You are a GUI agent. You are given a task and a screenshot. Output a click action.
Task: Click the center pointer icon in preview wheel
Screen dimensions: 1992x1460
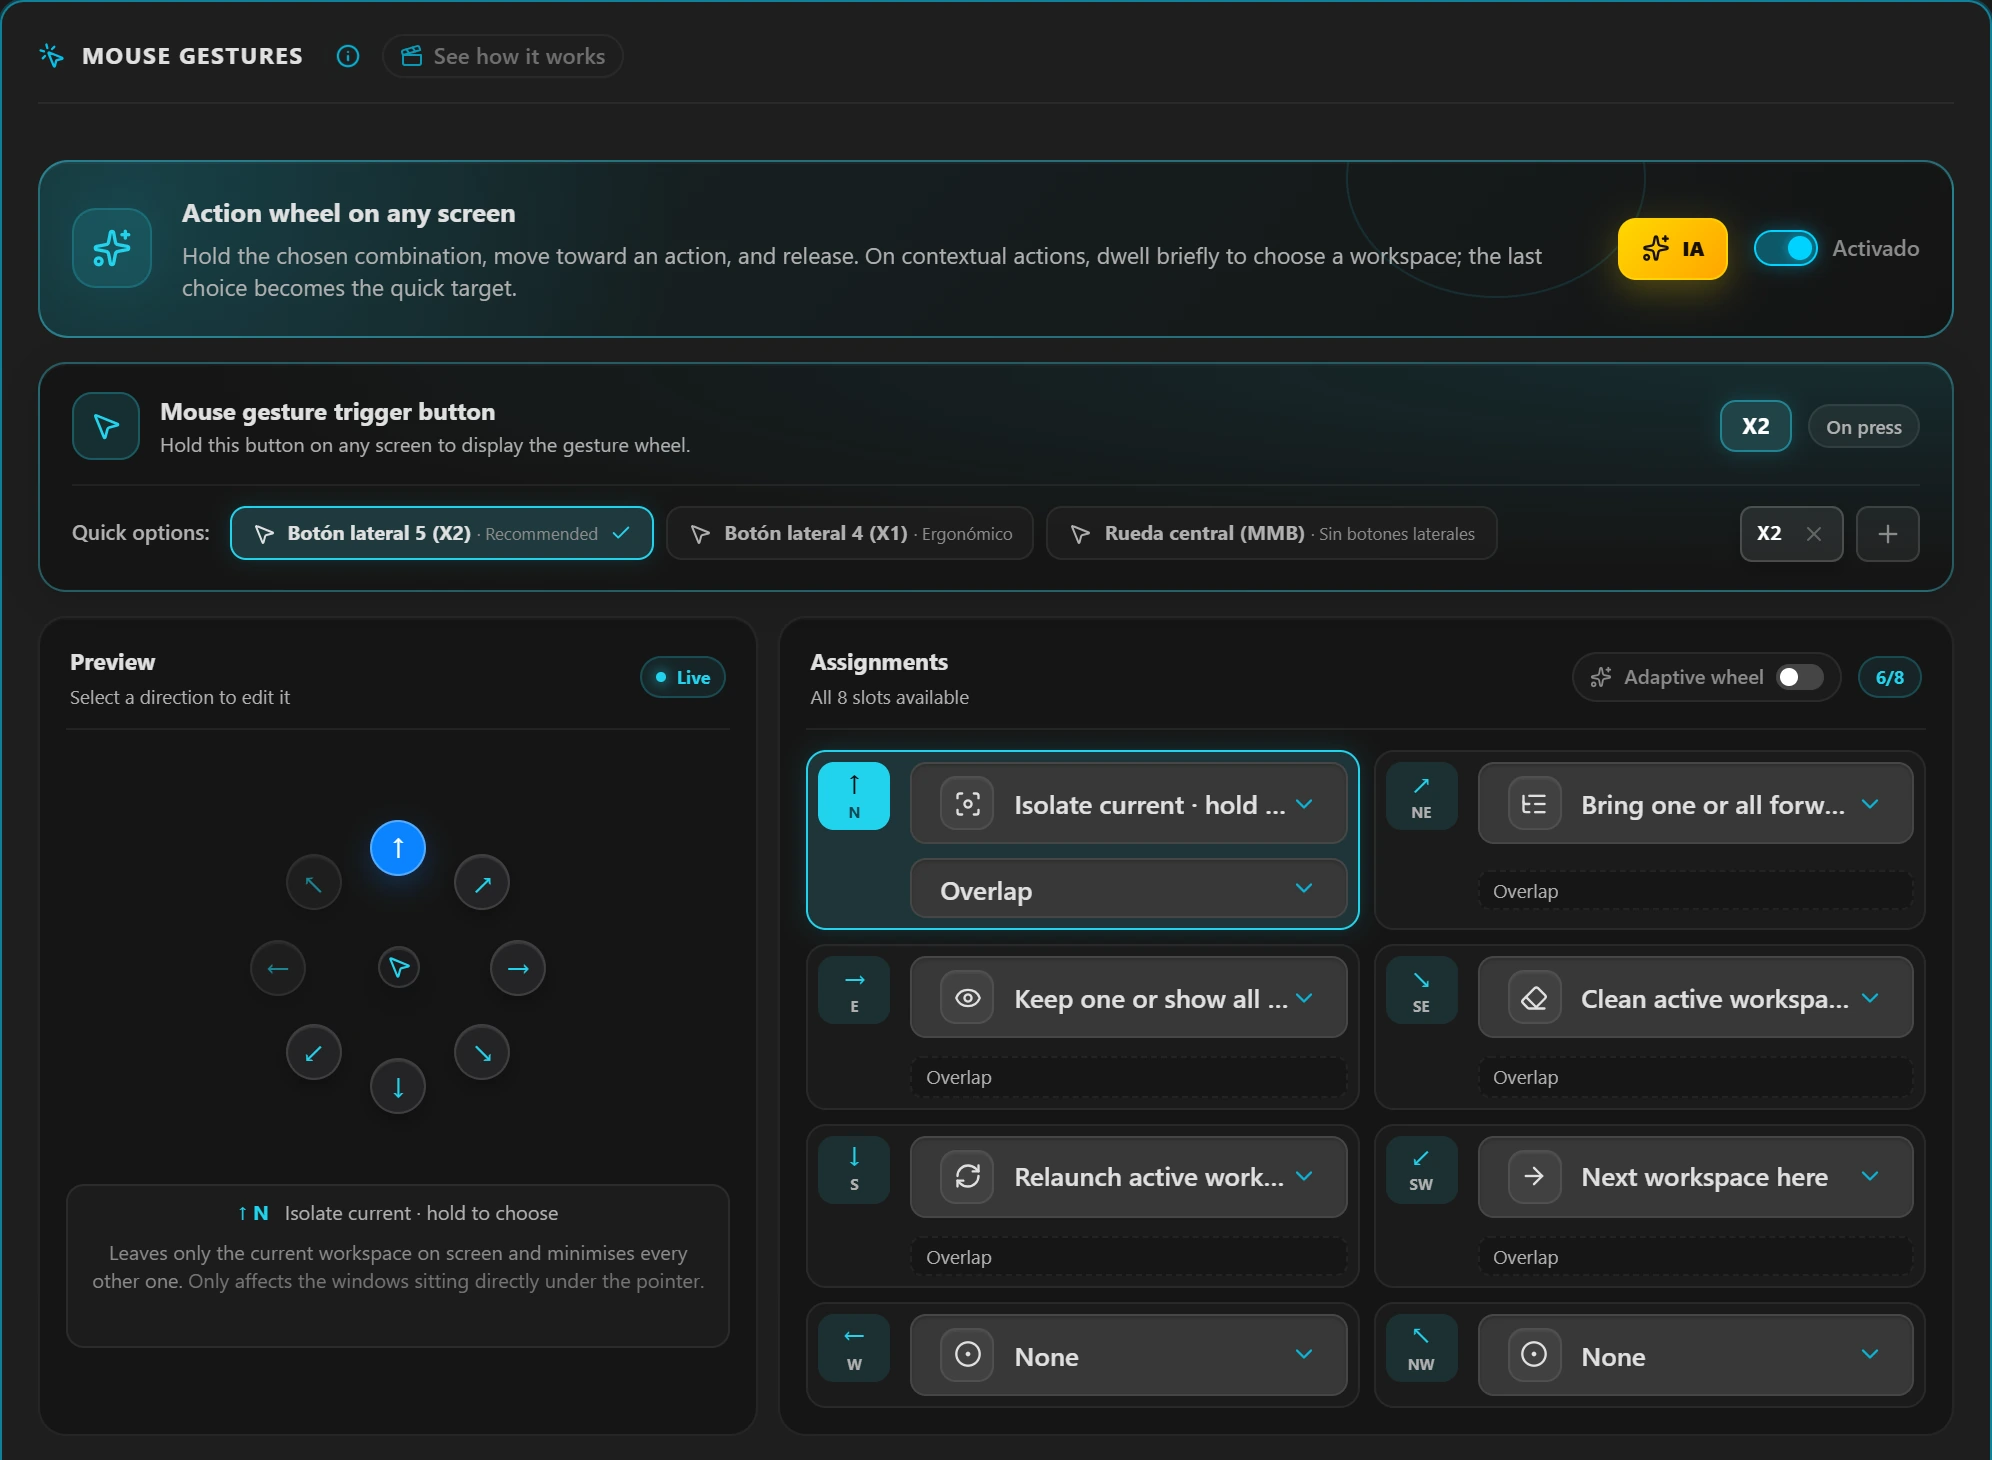(x=399, y=967)
